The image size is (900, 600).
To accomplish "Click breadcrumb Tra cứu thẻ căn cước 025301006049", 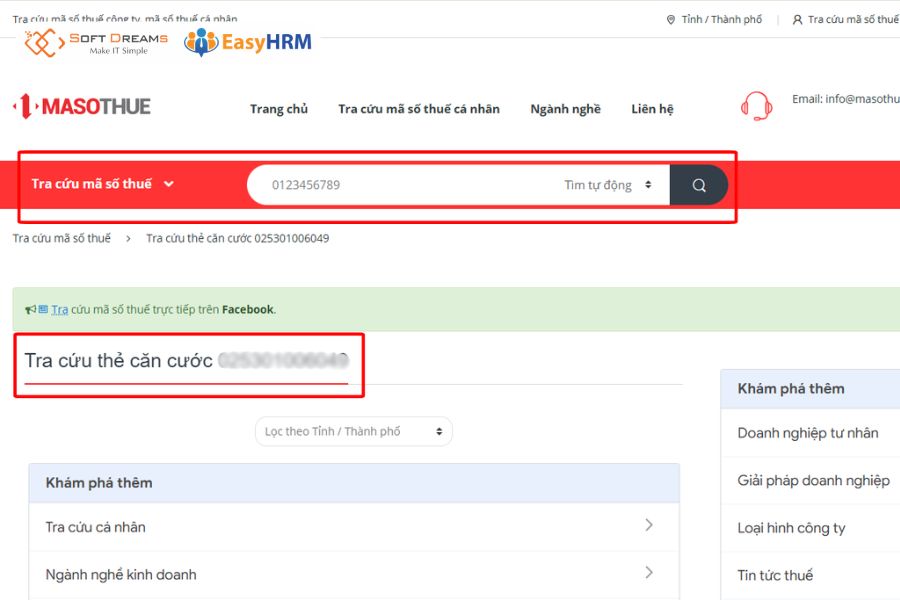I will [x=238, y=238].
